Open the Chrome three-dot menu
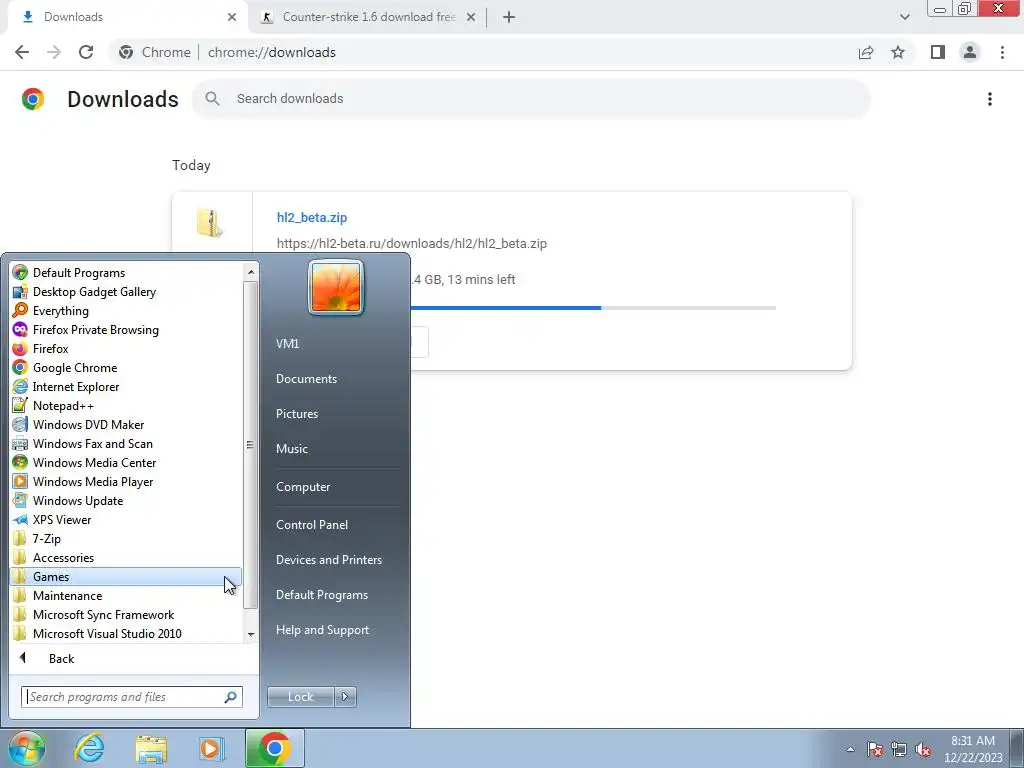This screenshot has height=768, width=1024. tap(1002, 52)
